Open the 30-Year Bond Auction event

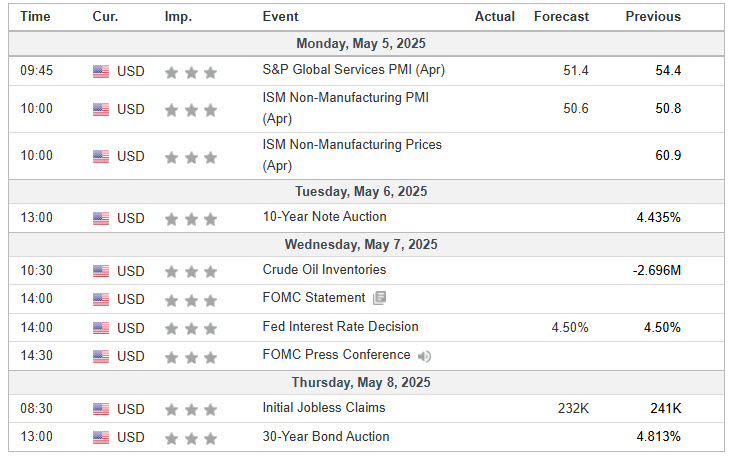[326, 437]
